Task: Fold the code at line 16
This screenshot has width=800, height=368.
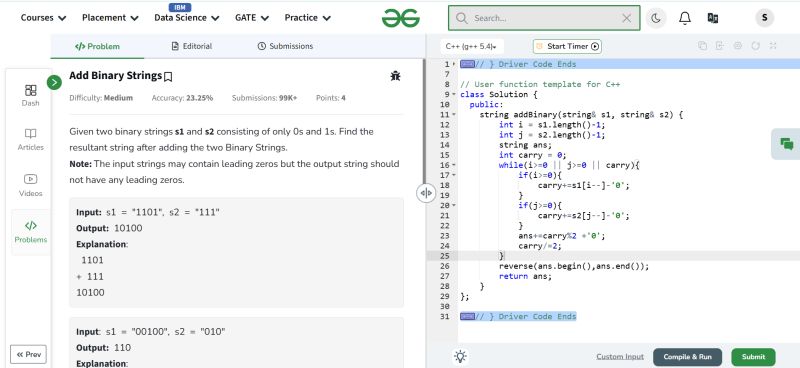Action: (x=454, y=165)
